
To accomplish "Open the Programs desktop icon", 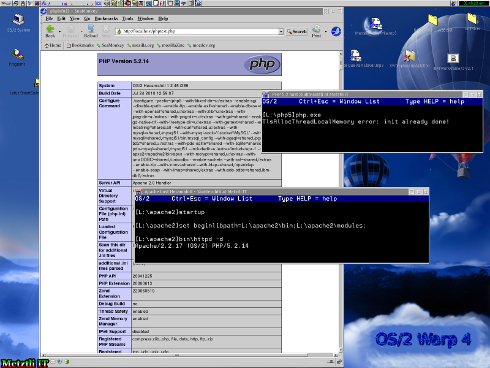I will click(17, 54).
